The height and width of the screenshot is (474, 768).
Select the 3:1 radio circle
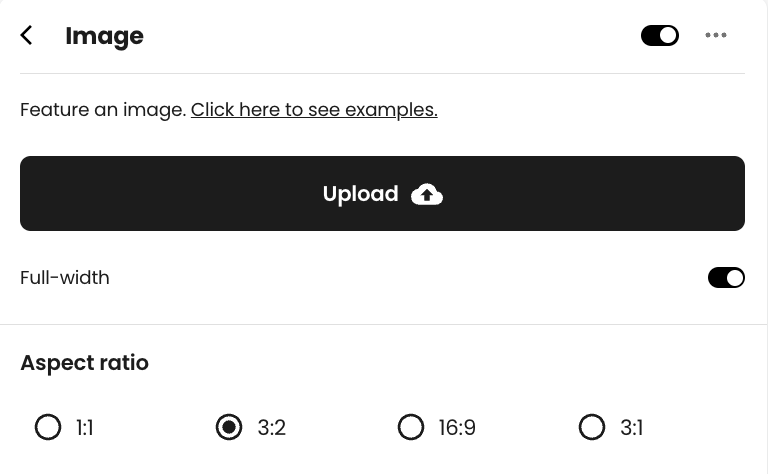tap(592, 427)
